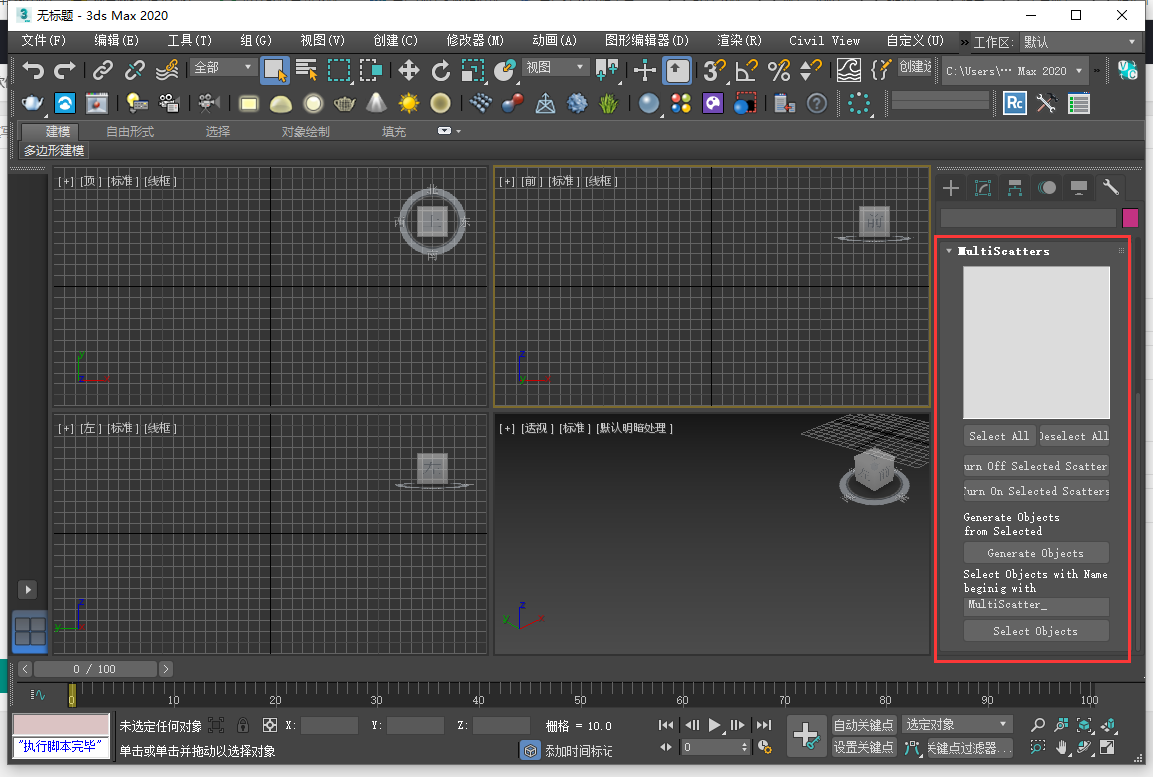Click the MultiScatter_ name input field
Screen dimensions: 1153x777
pyautogui.click(x=1036, y=605)
